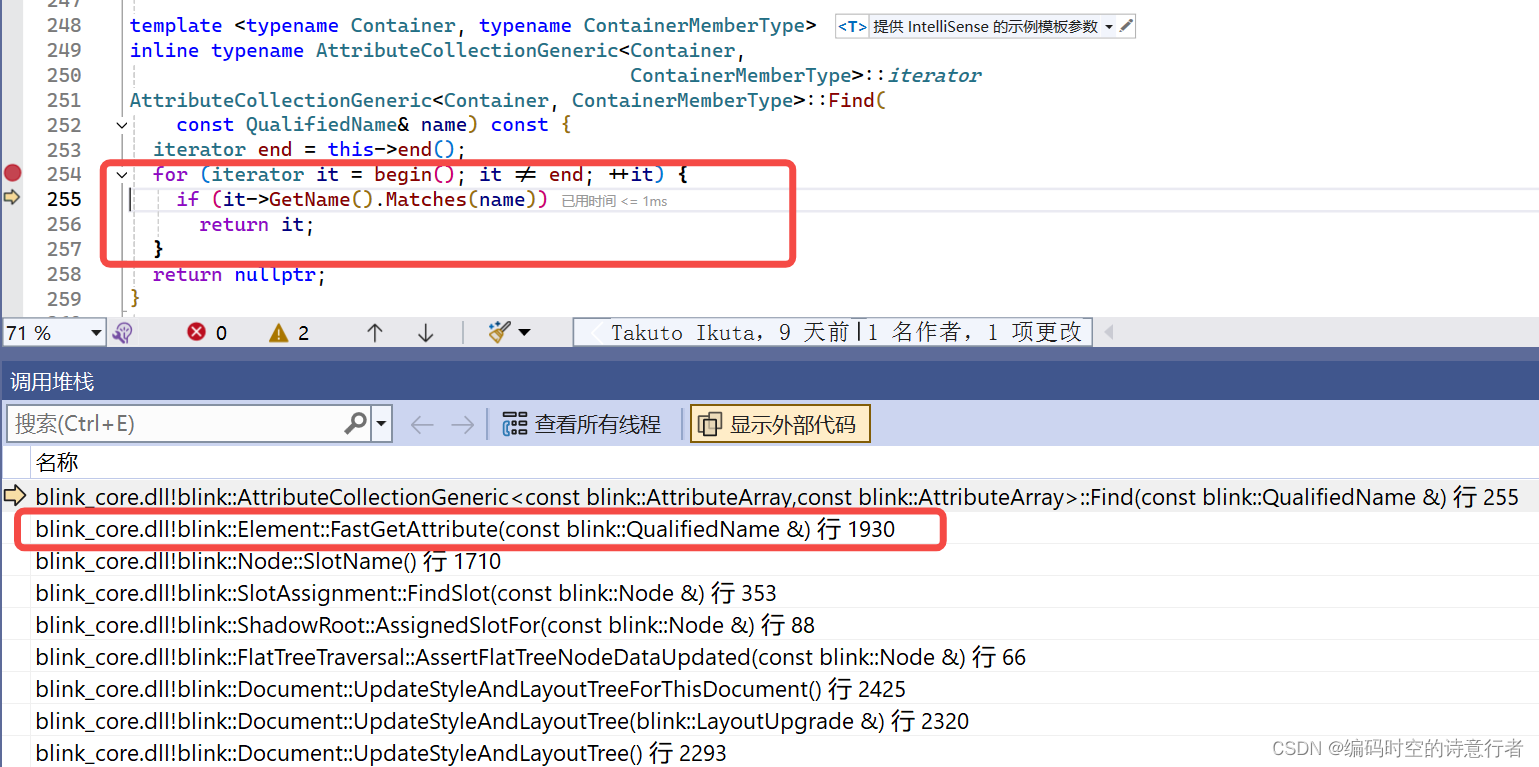Screen dimensions: 1539x767
Task: Click the pencil edit icon for template parameters
Action: [1126, 26]
